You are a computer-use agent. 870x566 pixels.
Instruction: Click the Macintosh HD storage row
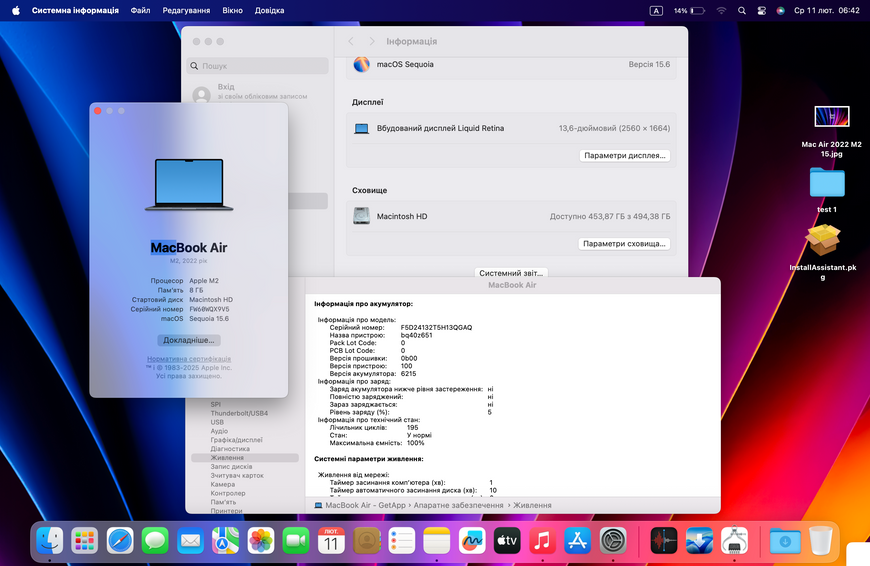pyautogui.click(x=511, y=216)
